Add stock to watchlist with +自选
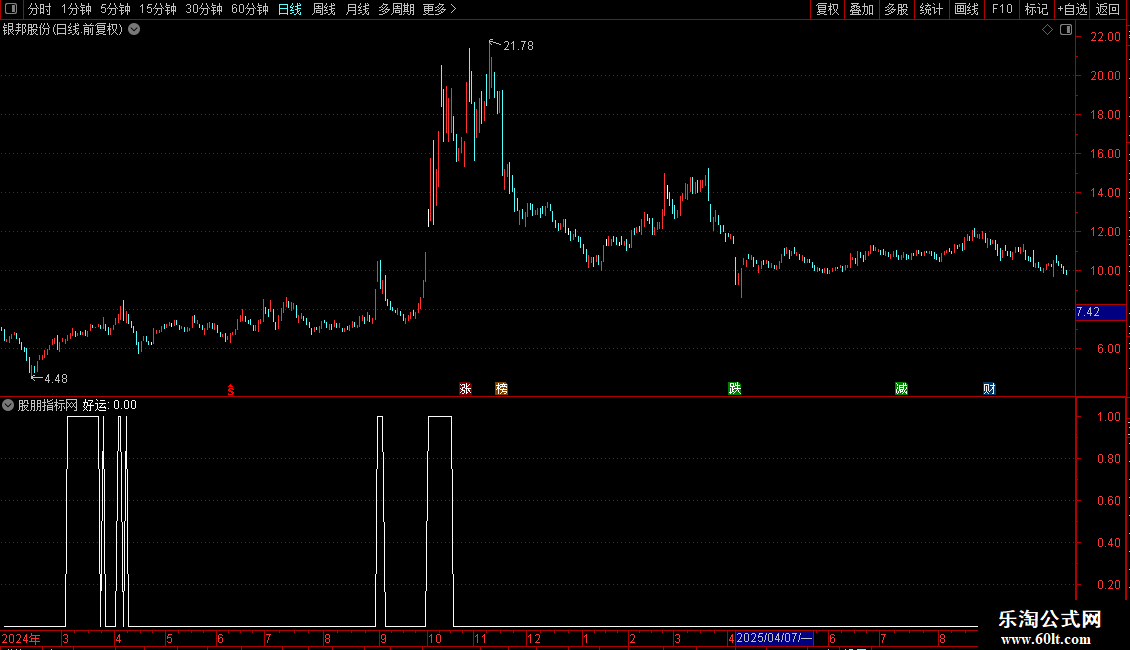This screenshot has width=1130, height=650. coord(1072,9)
